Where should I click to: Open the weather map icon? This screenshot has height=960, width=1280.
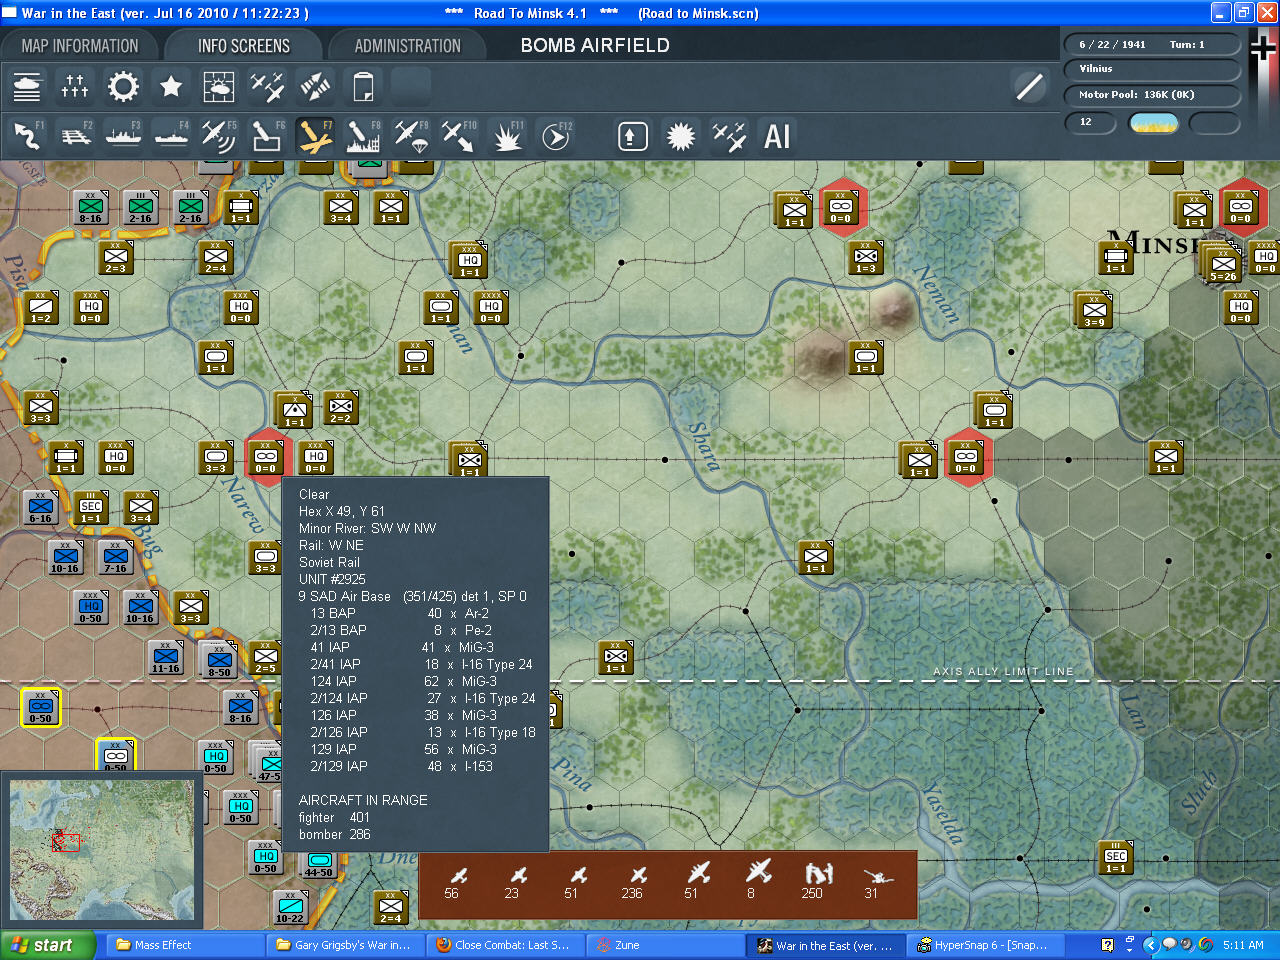click(x=219, y=87)
